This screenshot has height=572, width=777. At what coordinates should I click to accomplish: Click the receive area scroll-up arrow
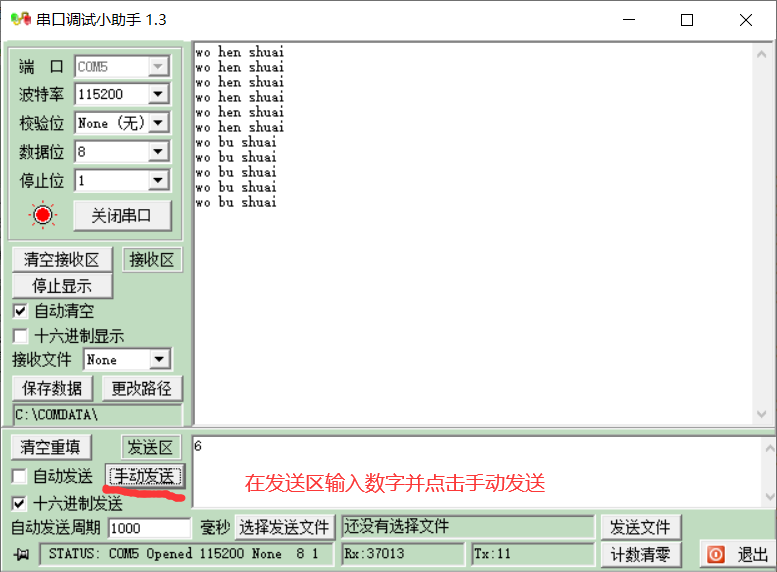coord(762,55)
